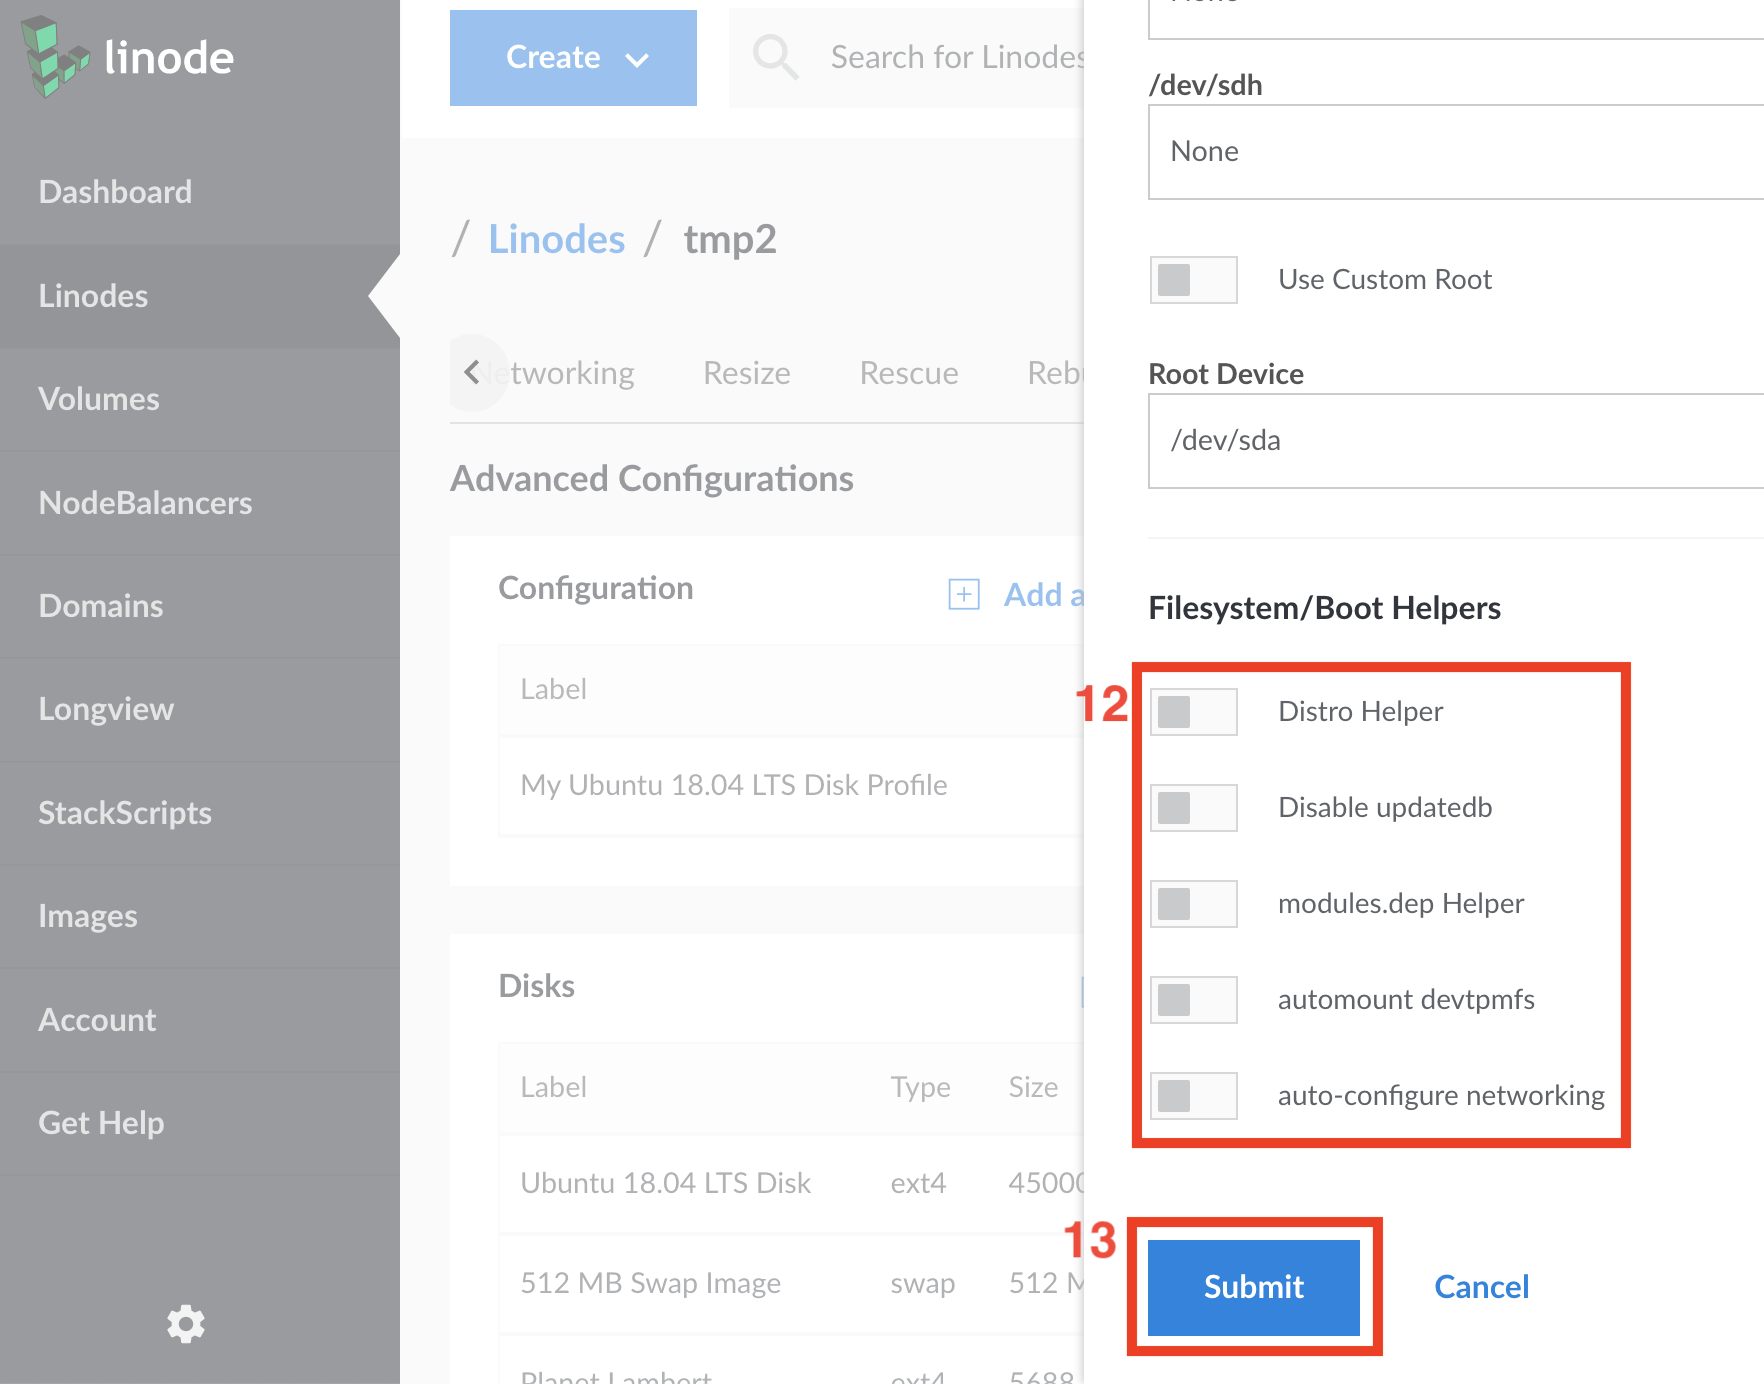Click the Linode logo
This screenshot has height=1384, width=1764.
pyautogui.click(x=127, y=57)
